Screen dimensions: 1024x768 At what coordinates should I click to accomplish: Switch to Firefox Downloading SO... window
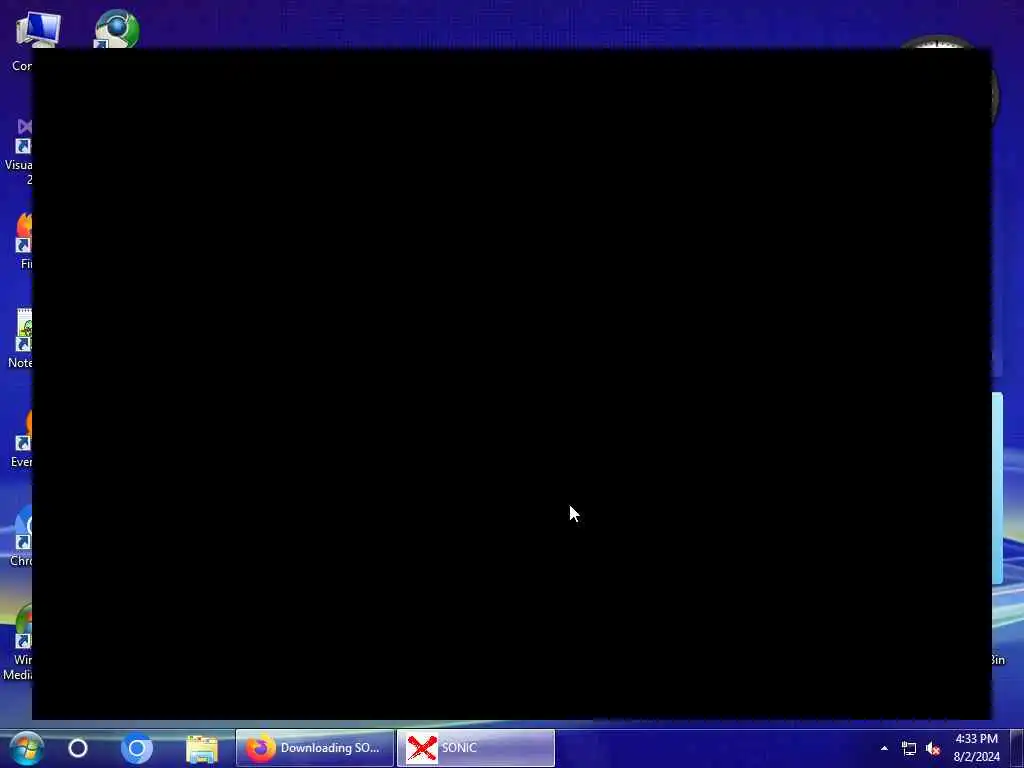[315, 748]
